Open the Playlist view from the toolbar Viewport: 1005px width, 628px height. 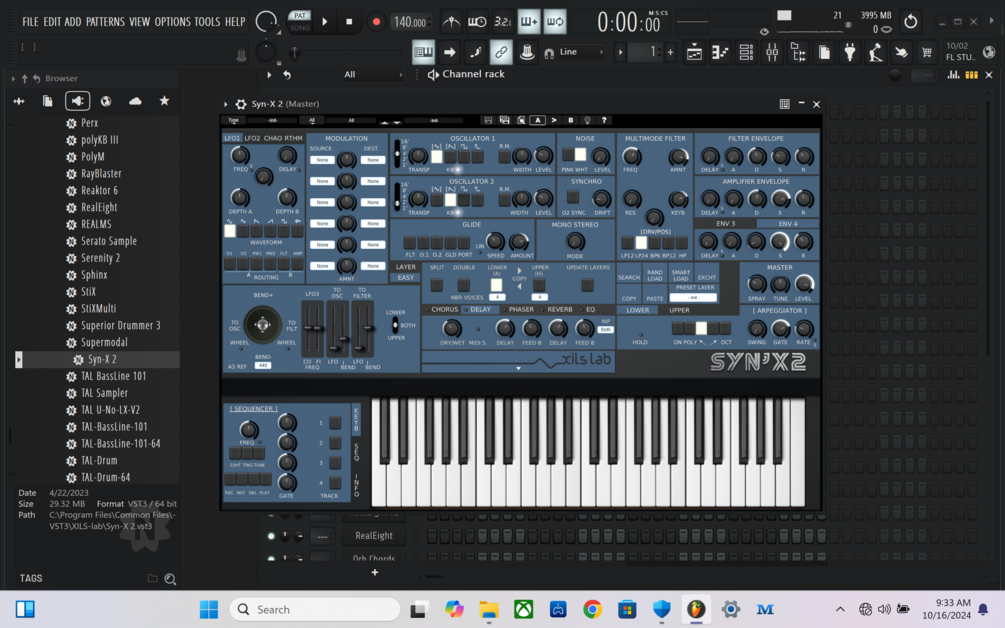(694, 53)
